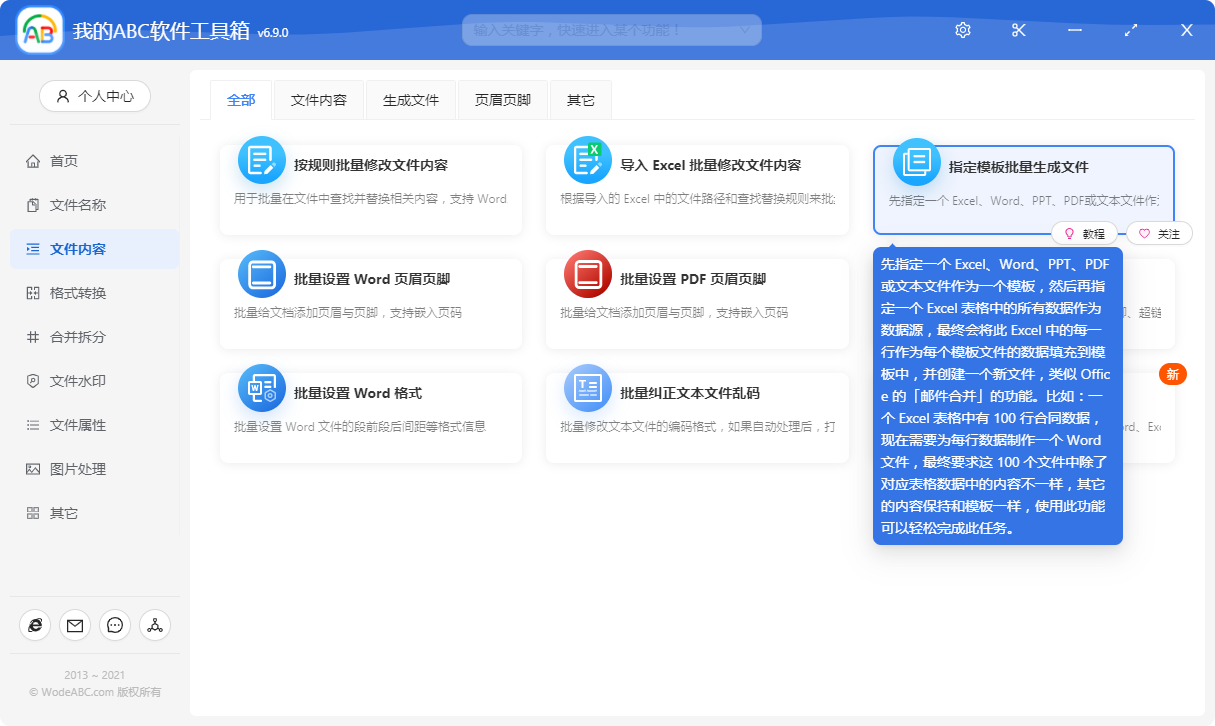
Task: Open the website link via the browser icon
Action: (x=35, y=625)
